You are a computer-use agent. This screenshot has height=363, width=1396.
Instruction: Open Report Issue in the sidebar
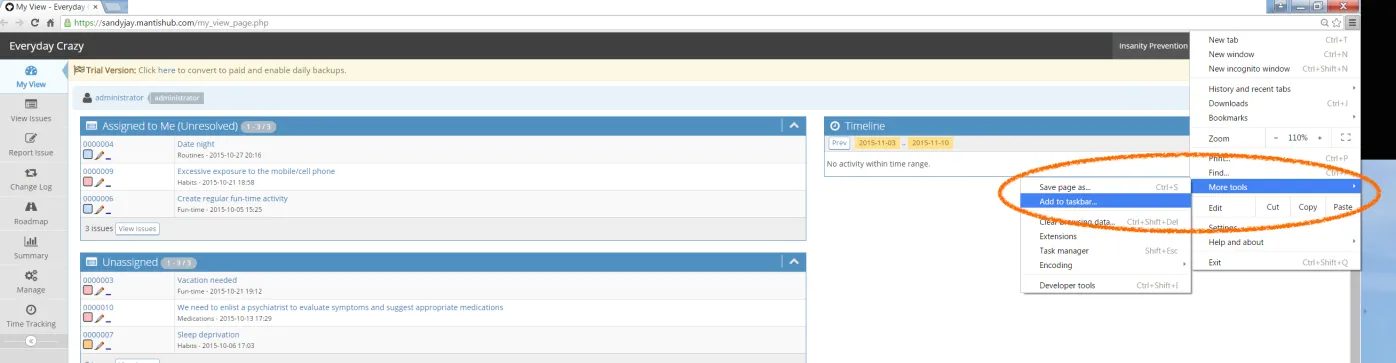tap(31, 145)
